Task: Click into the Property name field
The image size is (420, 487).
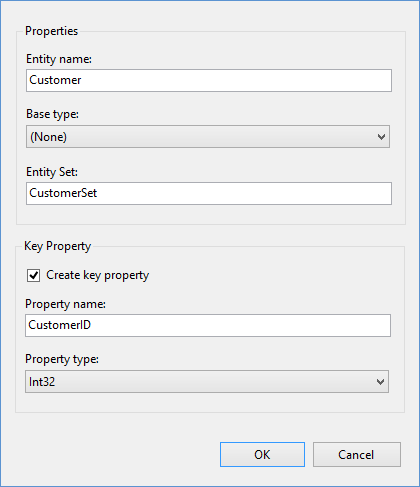Action: coord(208,325)
